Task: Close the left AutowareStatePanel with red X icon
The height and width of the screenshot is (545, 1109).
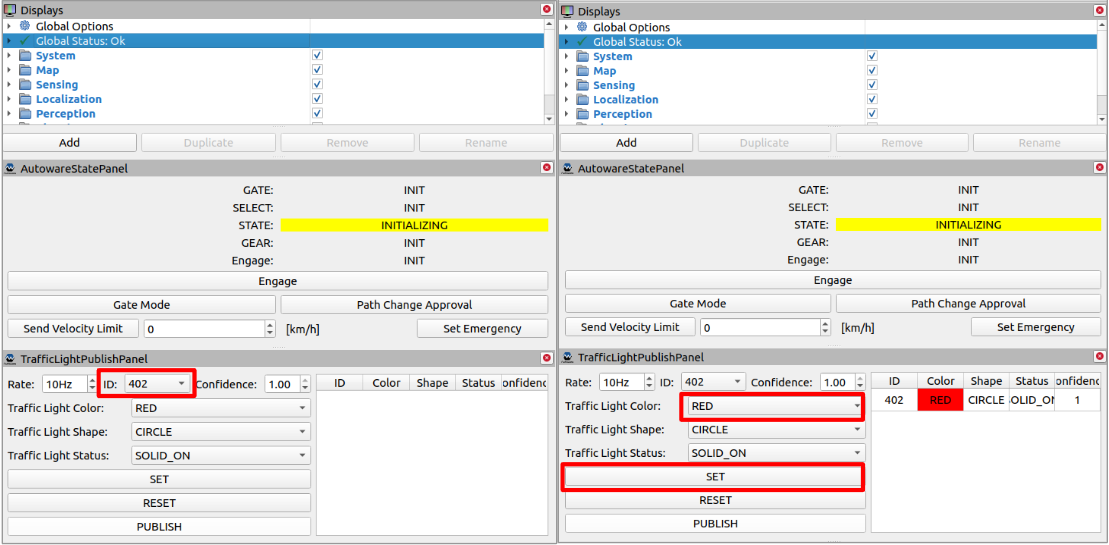Action: (547, 169)
